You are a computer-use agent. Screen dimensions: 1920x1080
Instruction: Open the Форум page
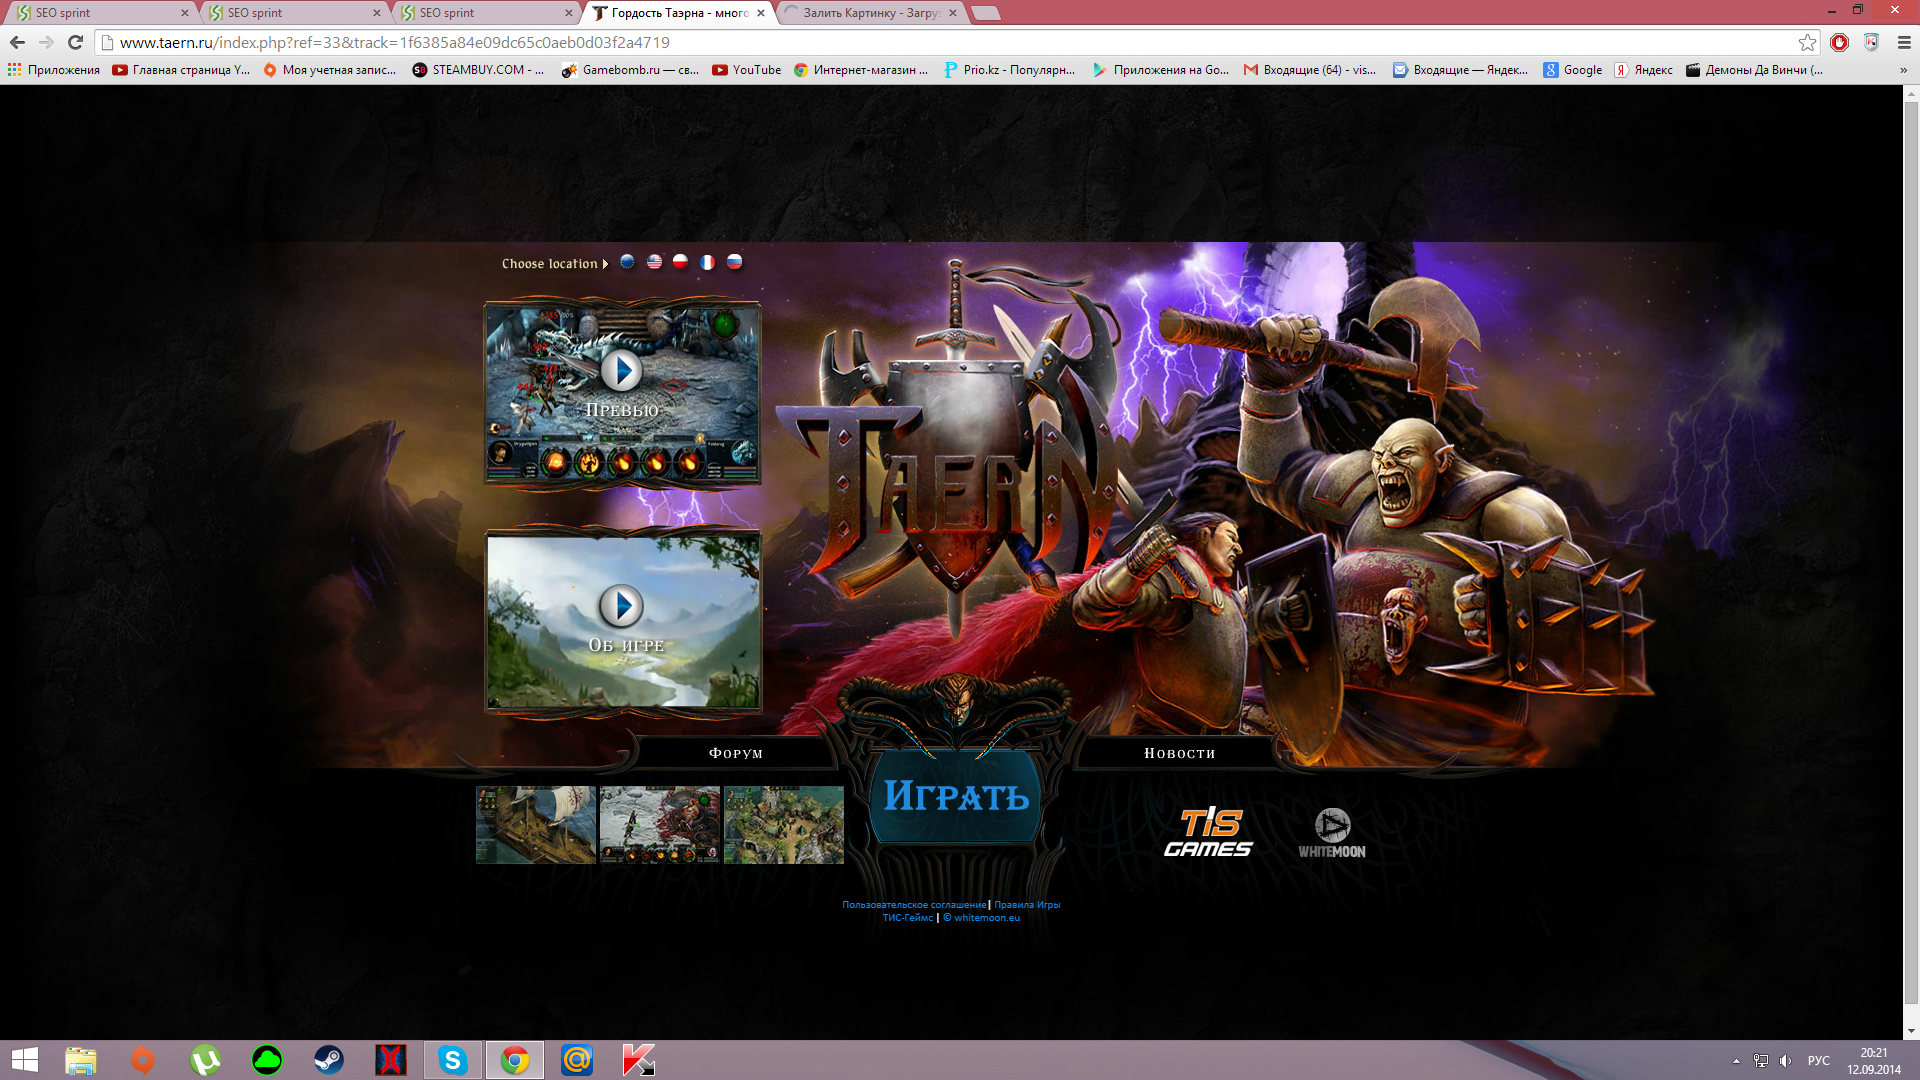click(736, 753)
